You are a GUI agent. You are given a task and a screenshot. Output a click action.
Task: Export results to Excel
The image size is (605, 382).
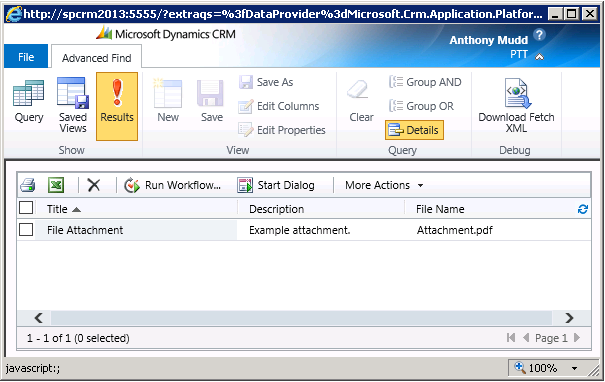56,185
